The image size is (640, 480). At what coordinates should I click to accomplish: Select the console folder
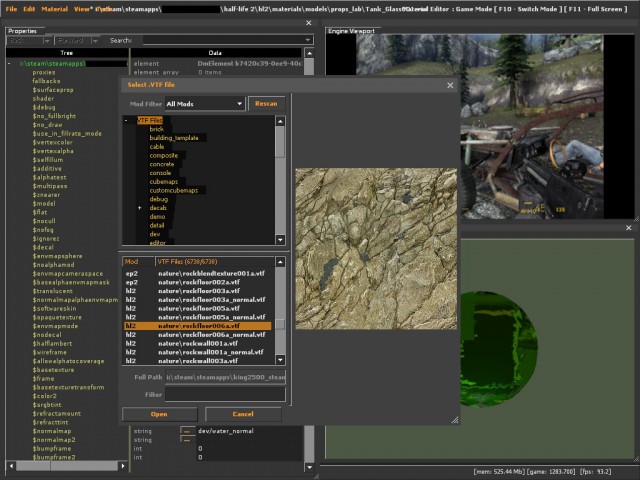tap(160, 173)
